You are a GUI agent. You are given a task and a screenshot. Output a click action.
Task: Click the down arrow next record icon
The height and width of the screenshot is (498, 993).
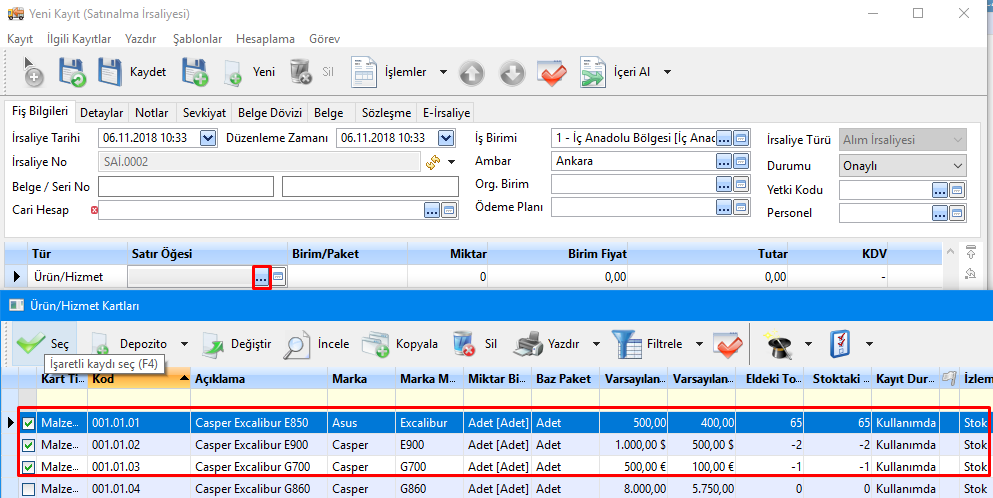pyautogui.click(x=511, y=72)
